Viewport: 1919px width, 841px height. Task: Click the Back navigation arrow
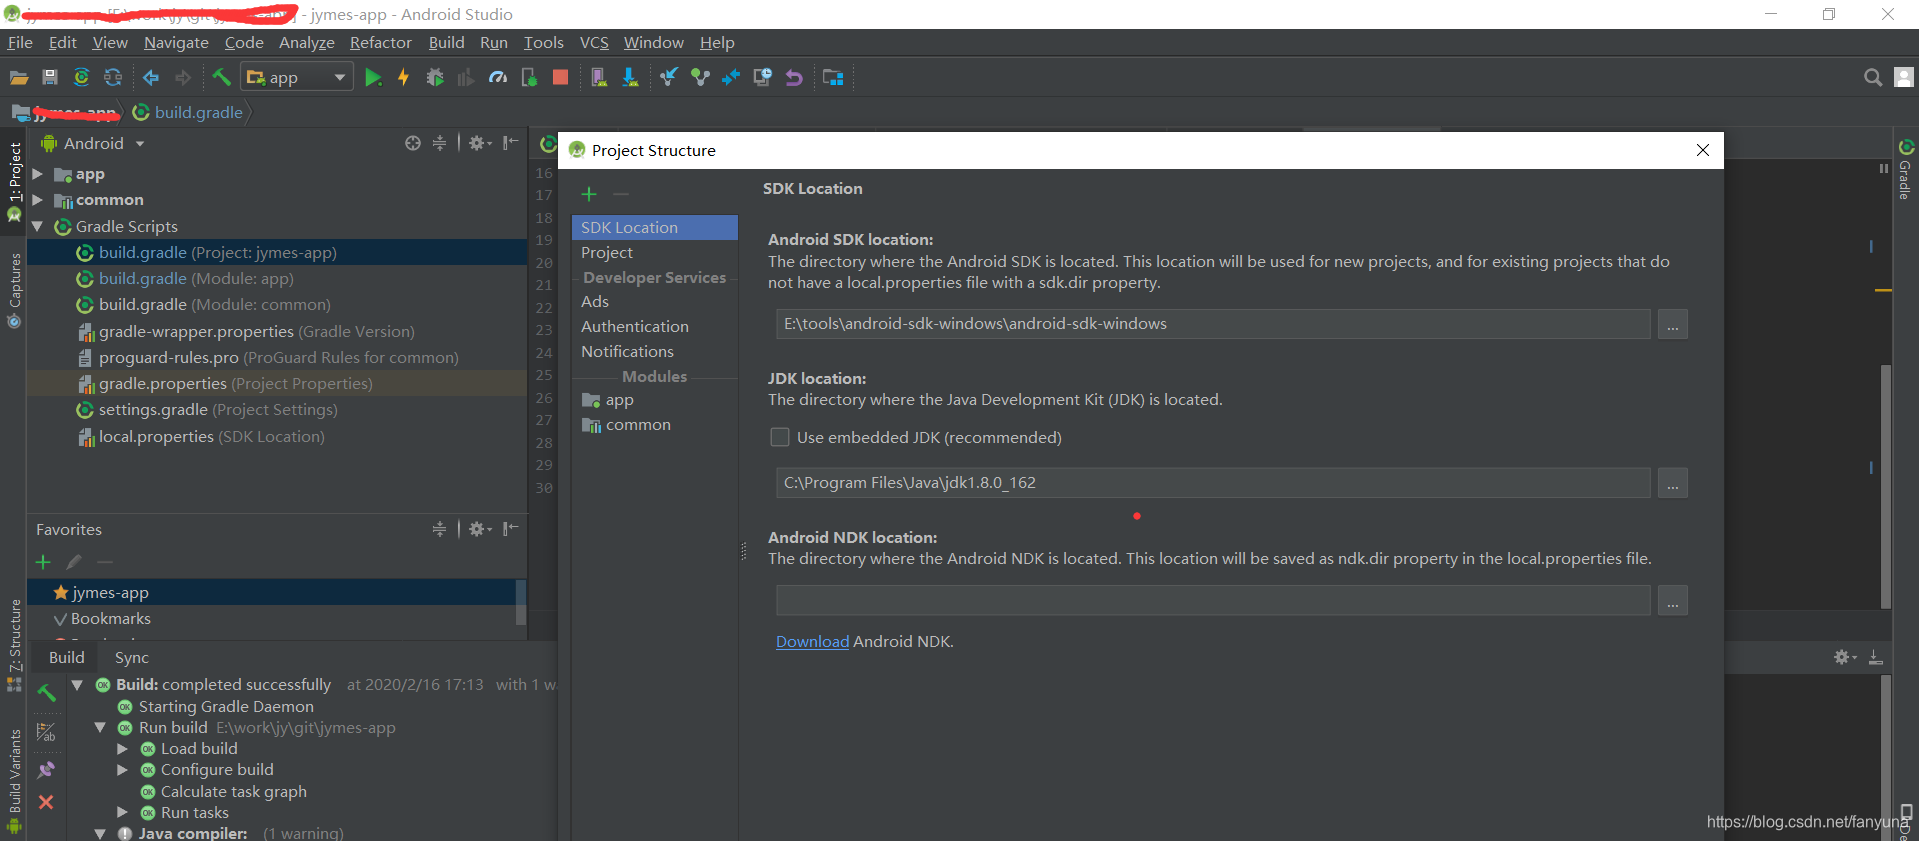pos(151,77)
